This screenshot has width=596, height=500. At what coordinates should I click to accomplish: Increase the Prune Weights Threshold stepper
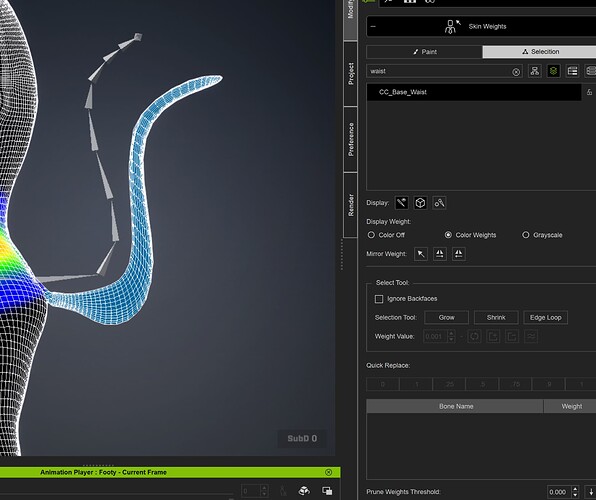coord(575,489)
